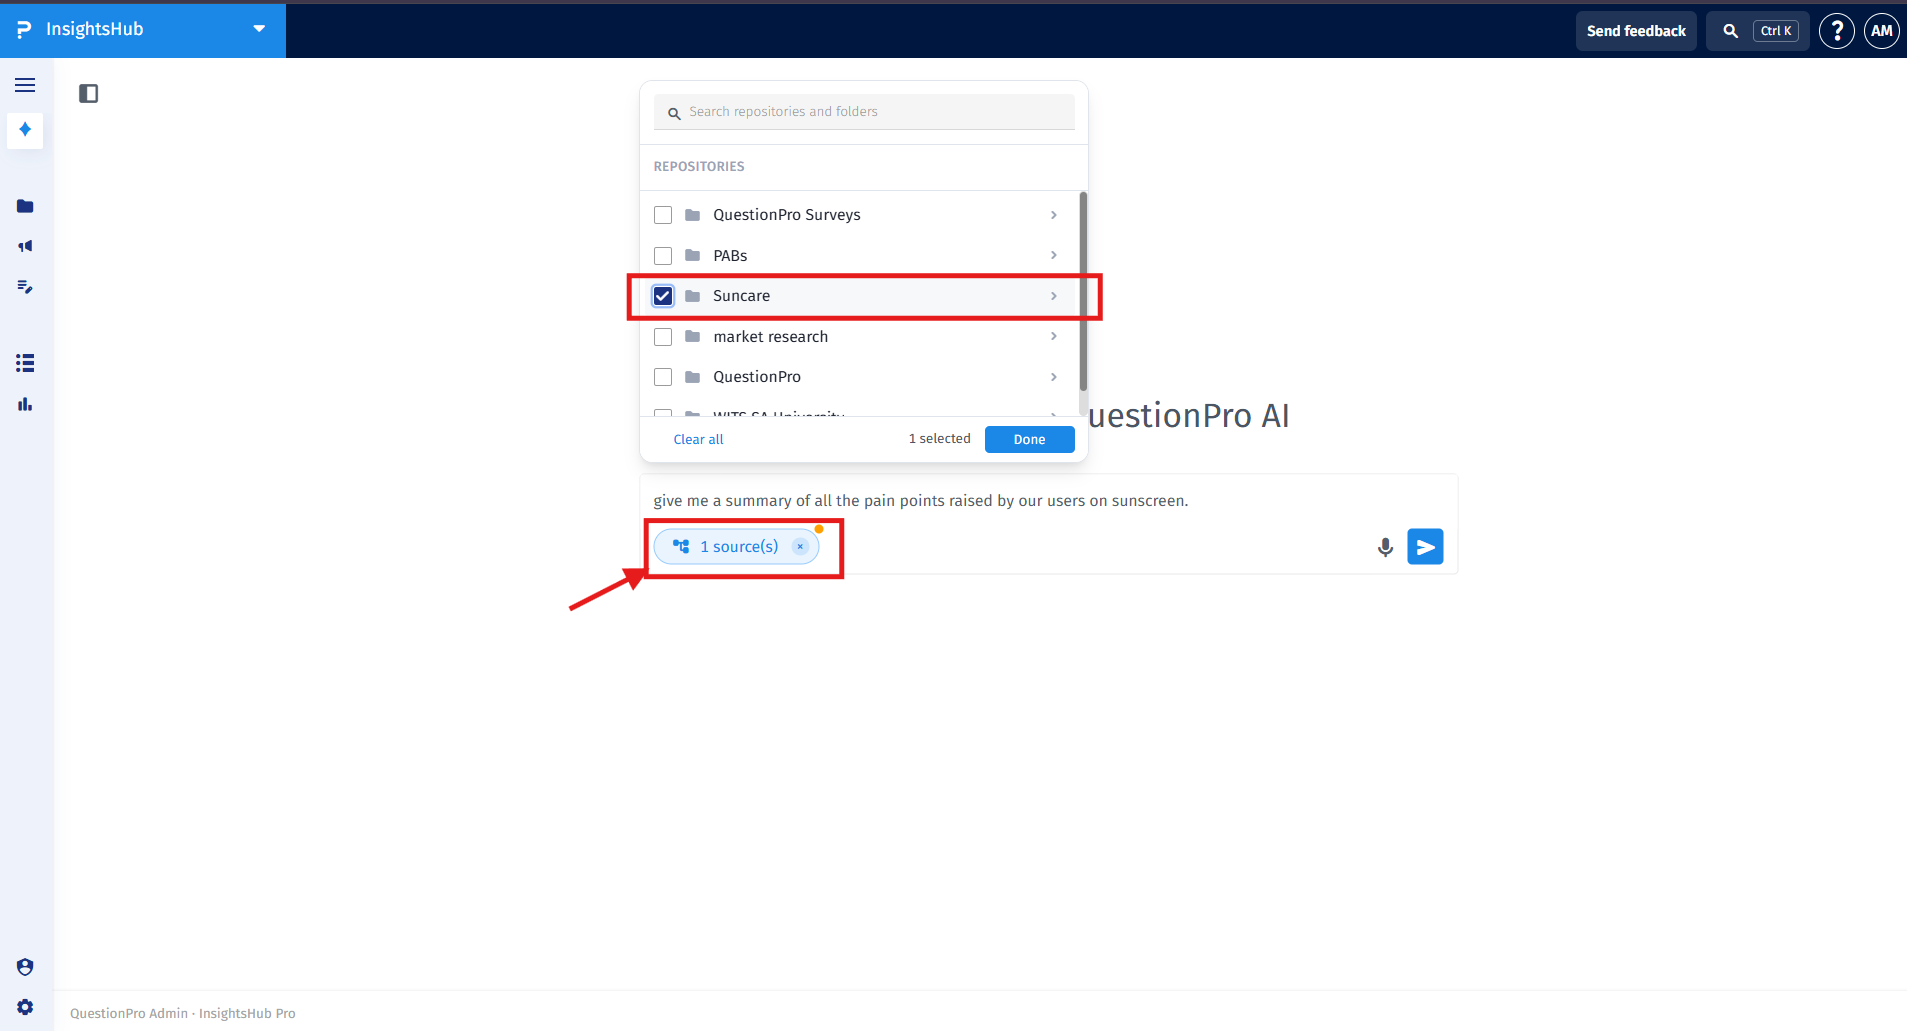This screenshot has height=1031, width=1907.
Task: Click the Done button
Action: tap(1029, 439)
